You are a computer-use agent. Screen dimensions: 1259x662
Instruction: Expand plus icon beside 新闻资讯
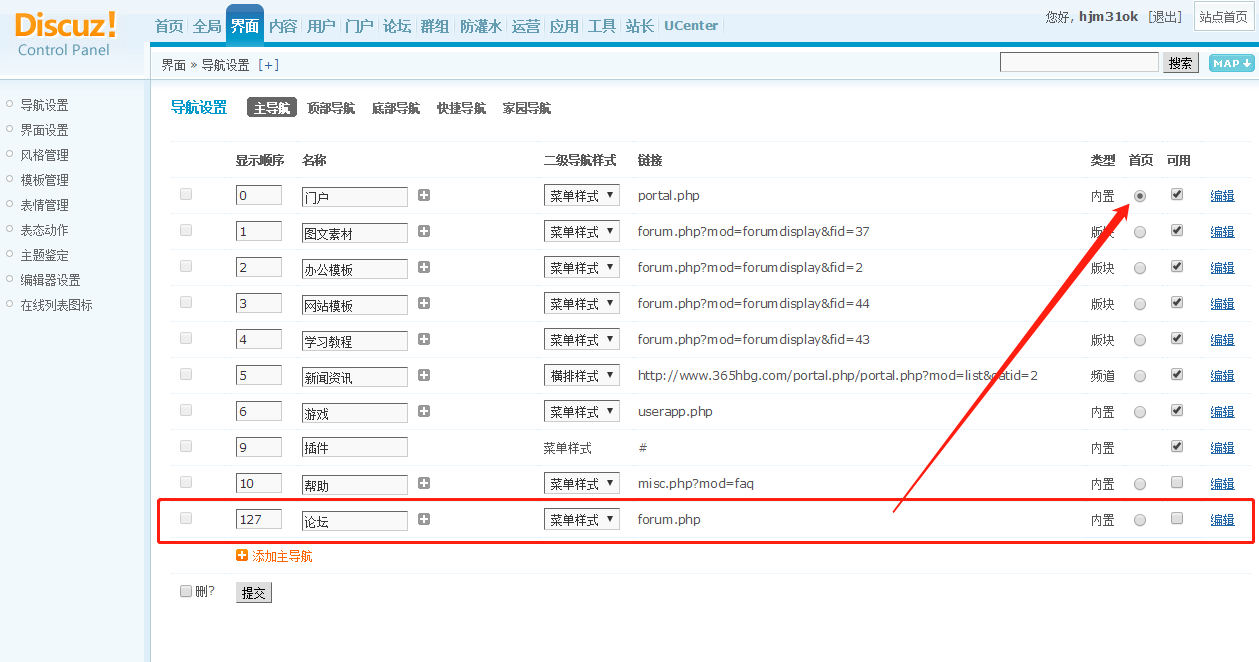[424, 375]
